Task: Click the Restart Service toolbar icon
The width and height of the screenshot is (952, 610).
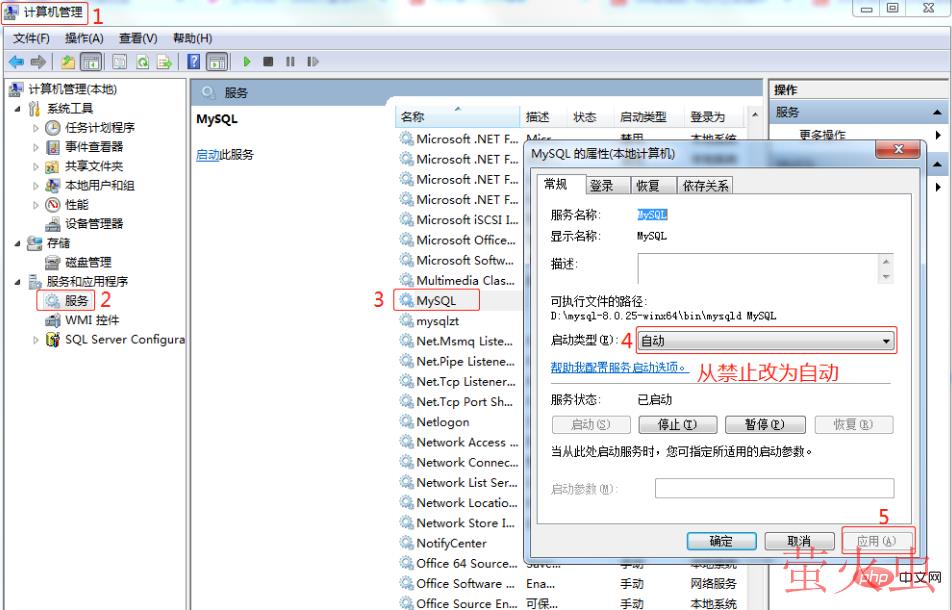Action: click(313, 62)
